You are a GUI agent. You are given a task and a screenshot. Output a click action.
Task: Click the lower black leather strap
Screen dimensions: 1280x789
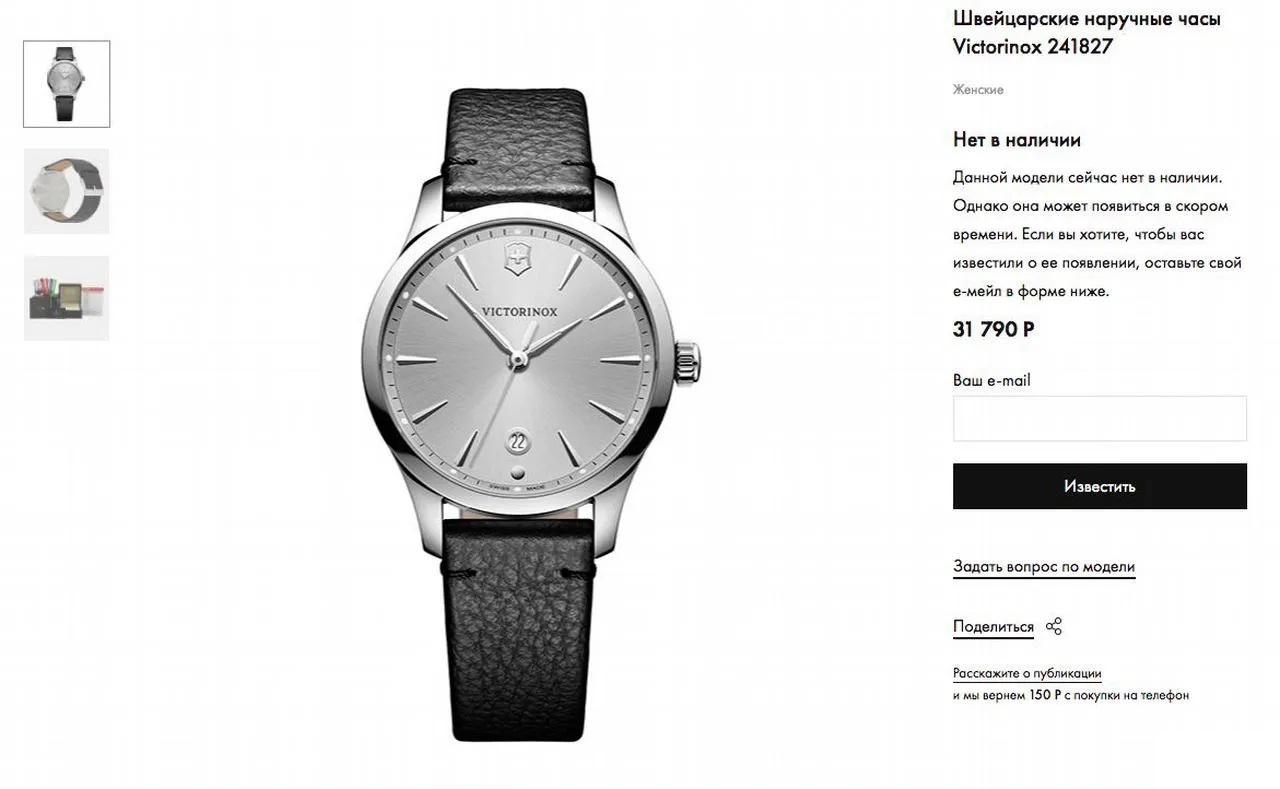click(x=517, y=628)
